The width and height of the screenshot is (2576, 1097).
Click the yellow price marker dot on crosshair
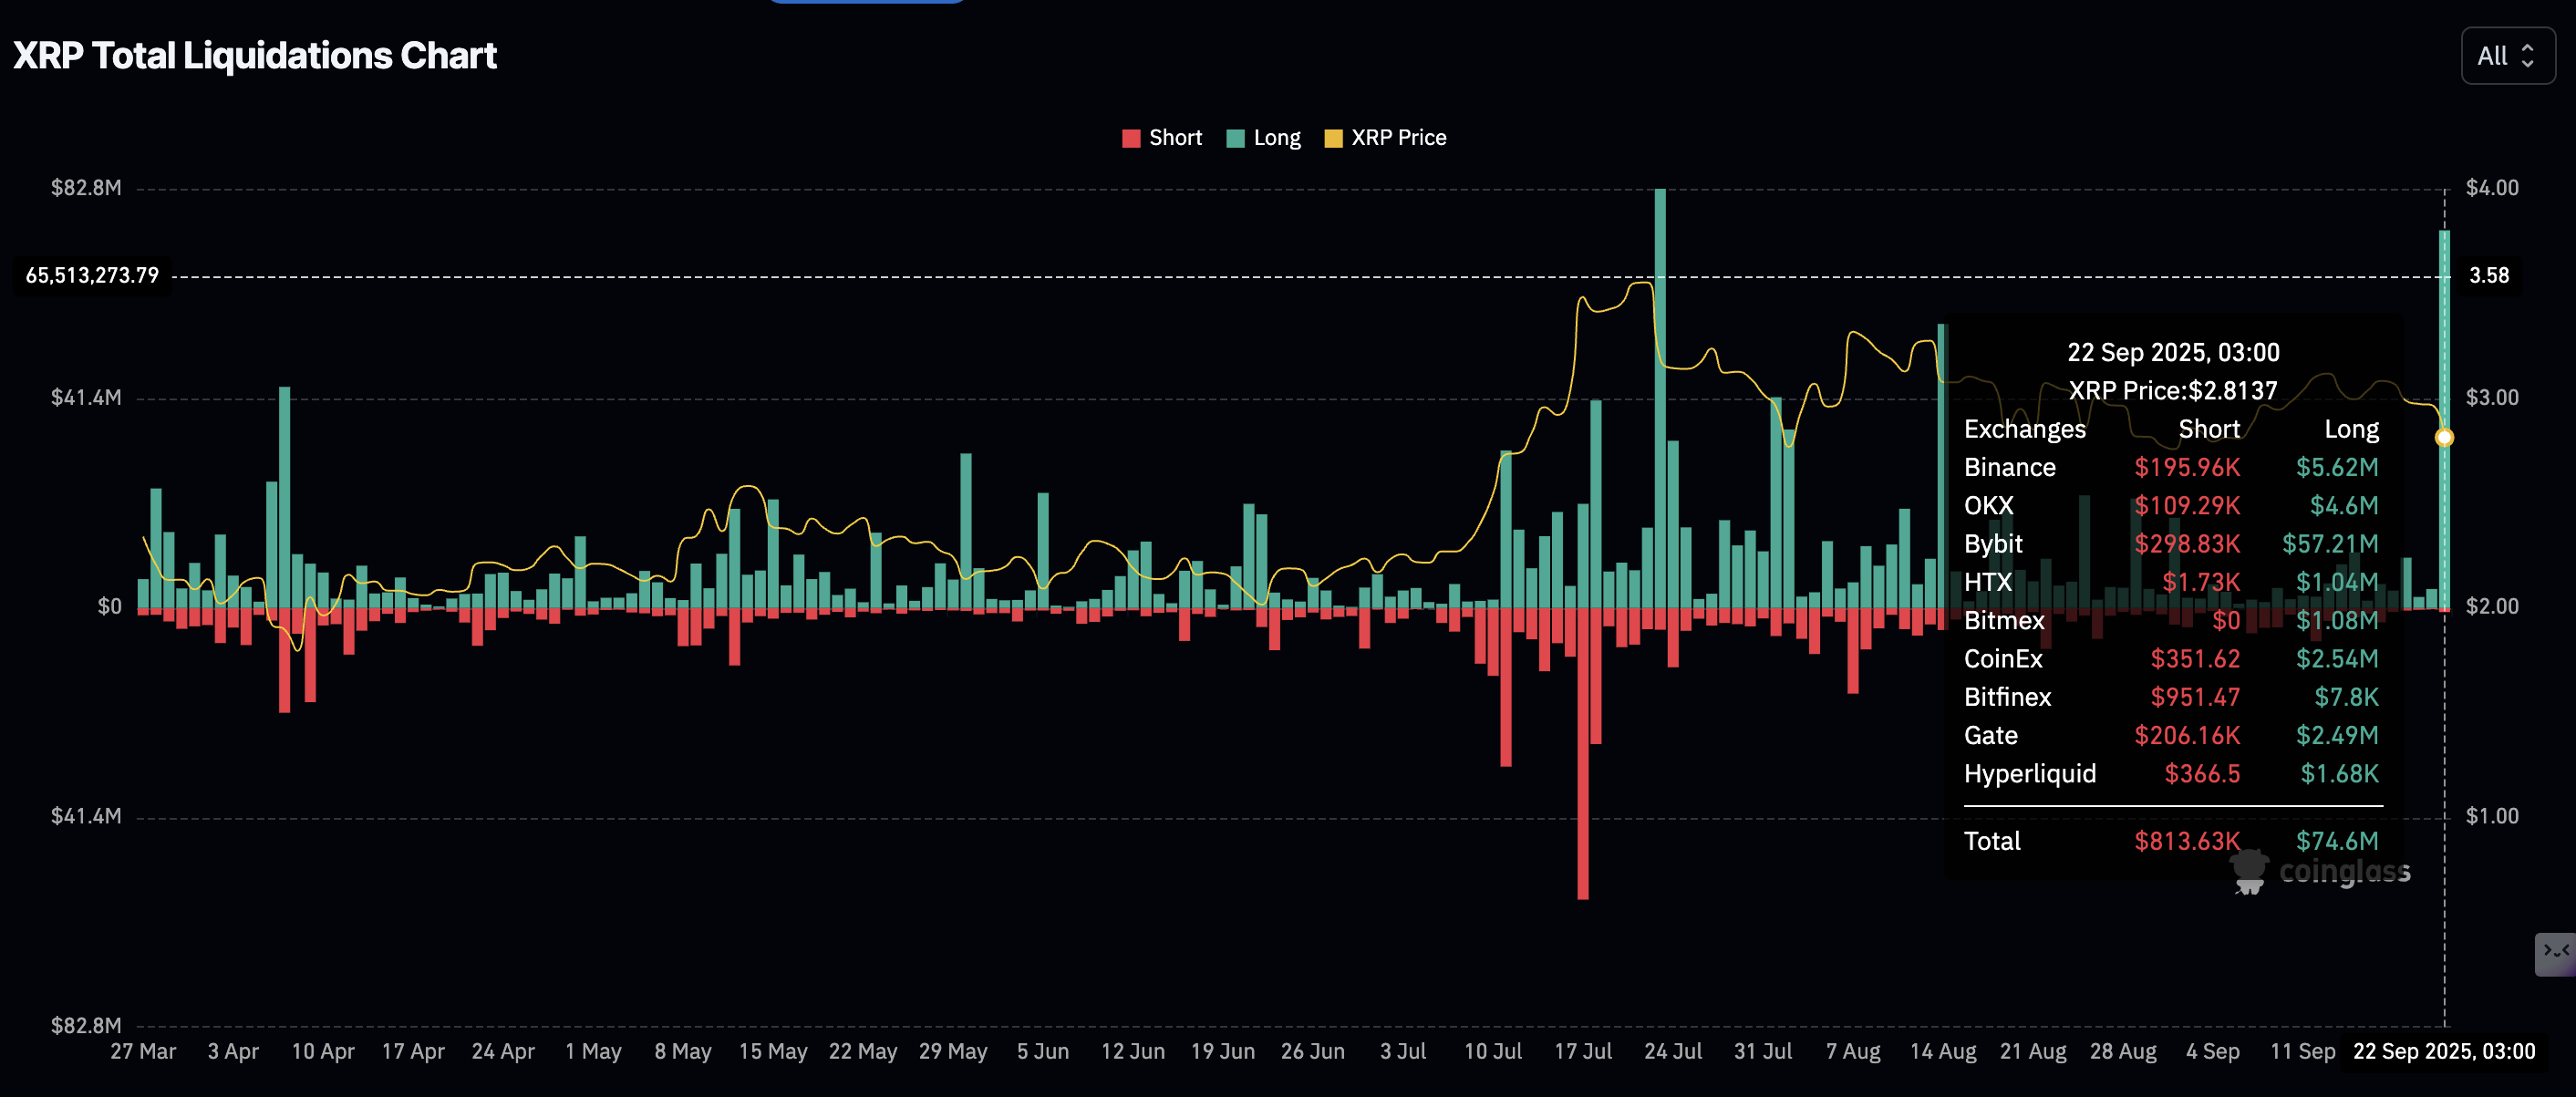click(2444, 437)
